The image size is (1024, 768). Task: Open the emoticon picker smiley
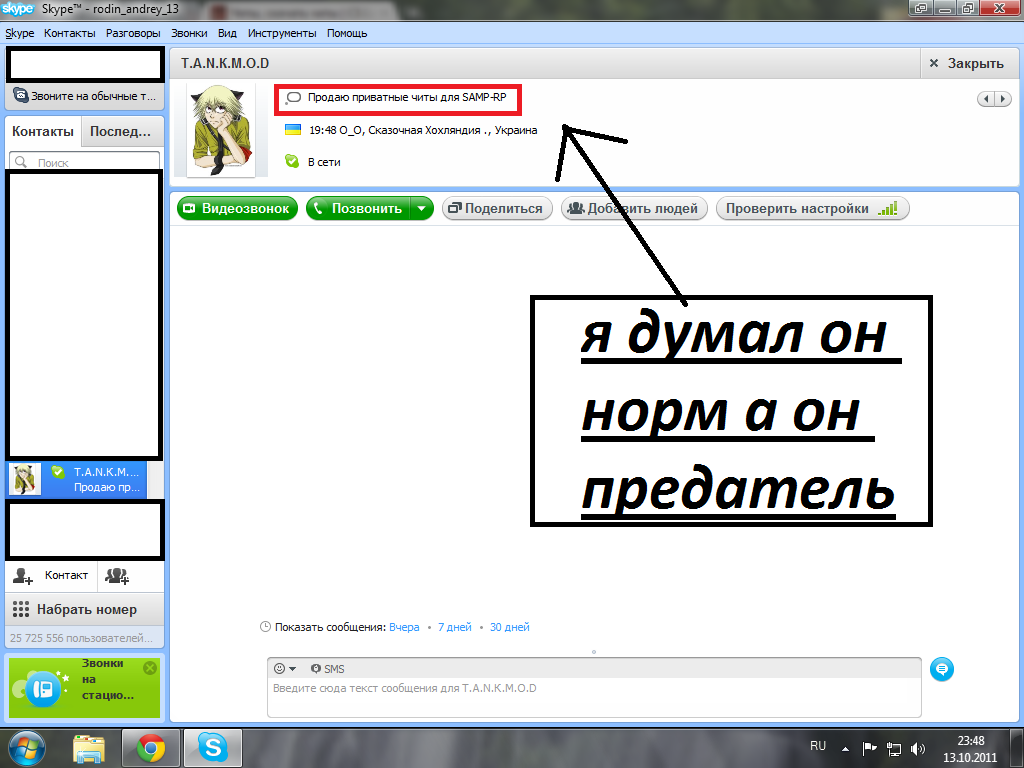point(281,669)
